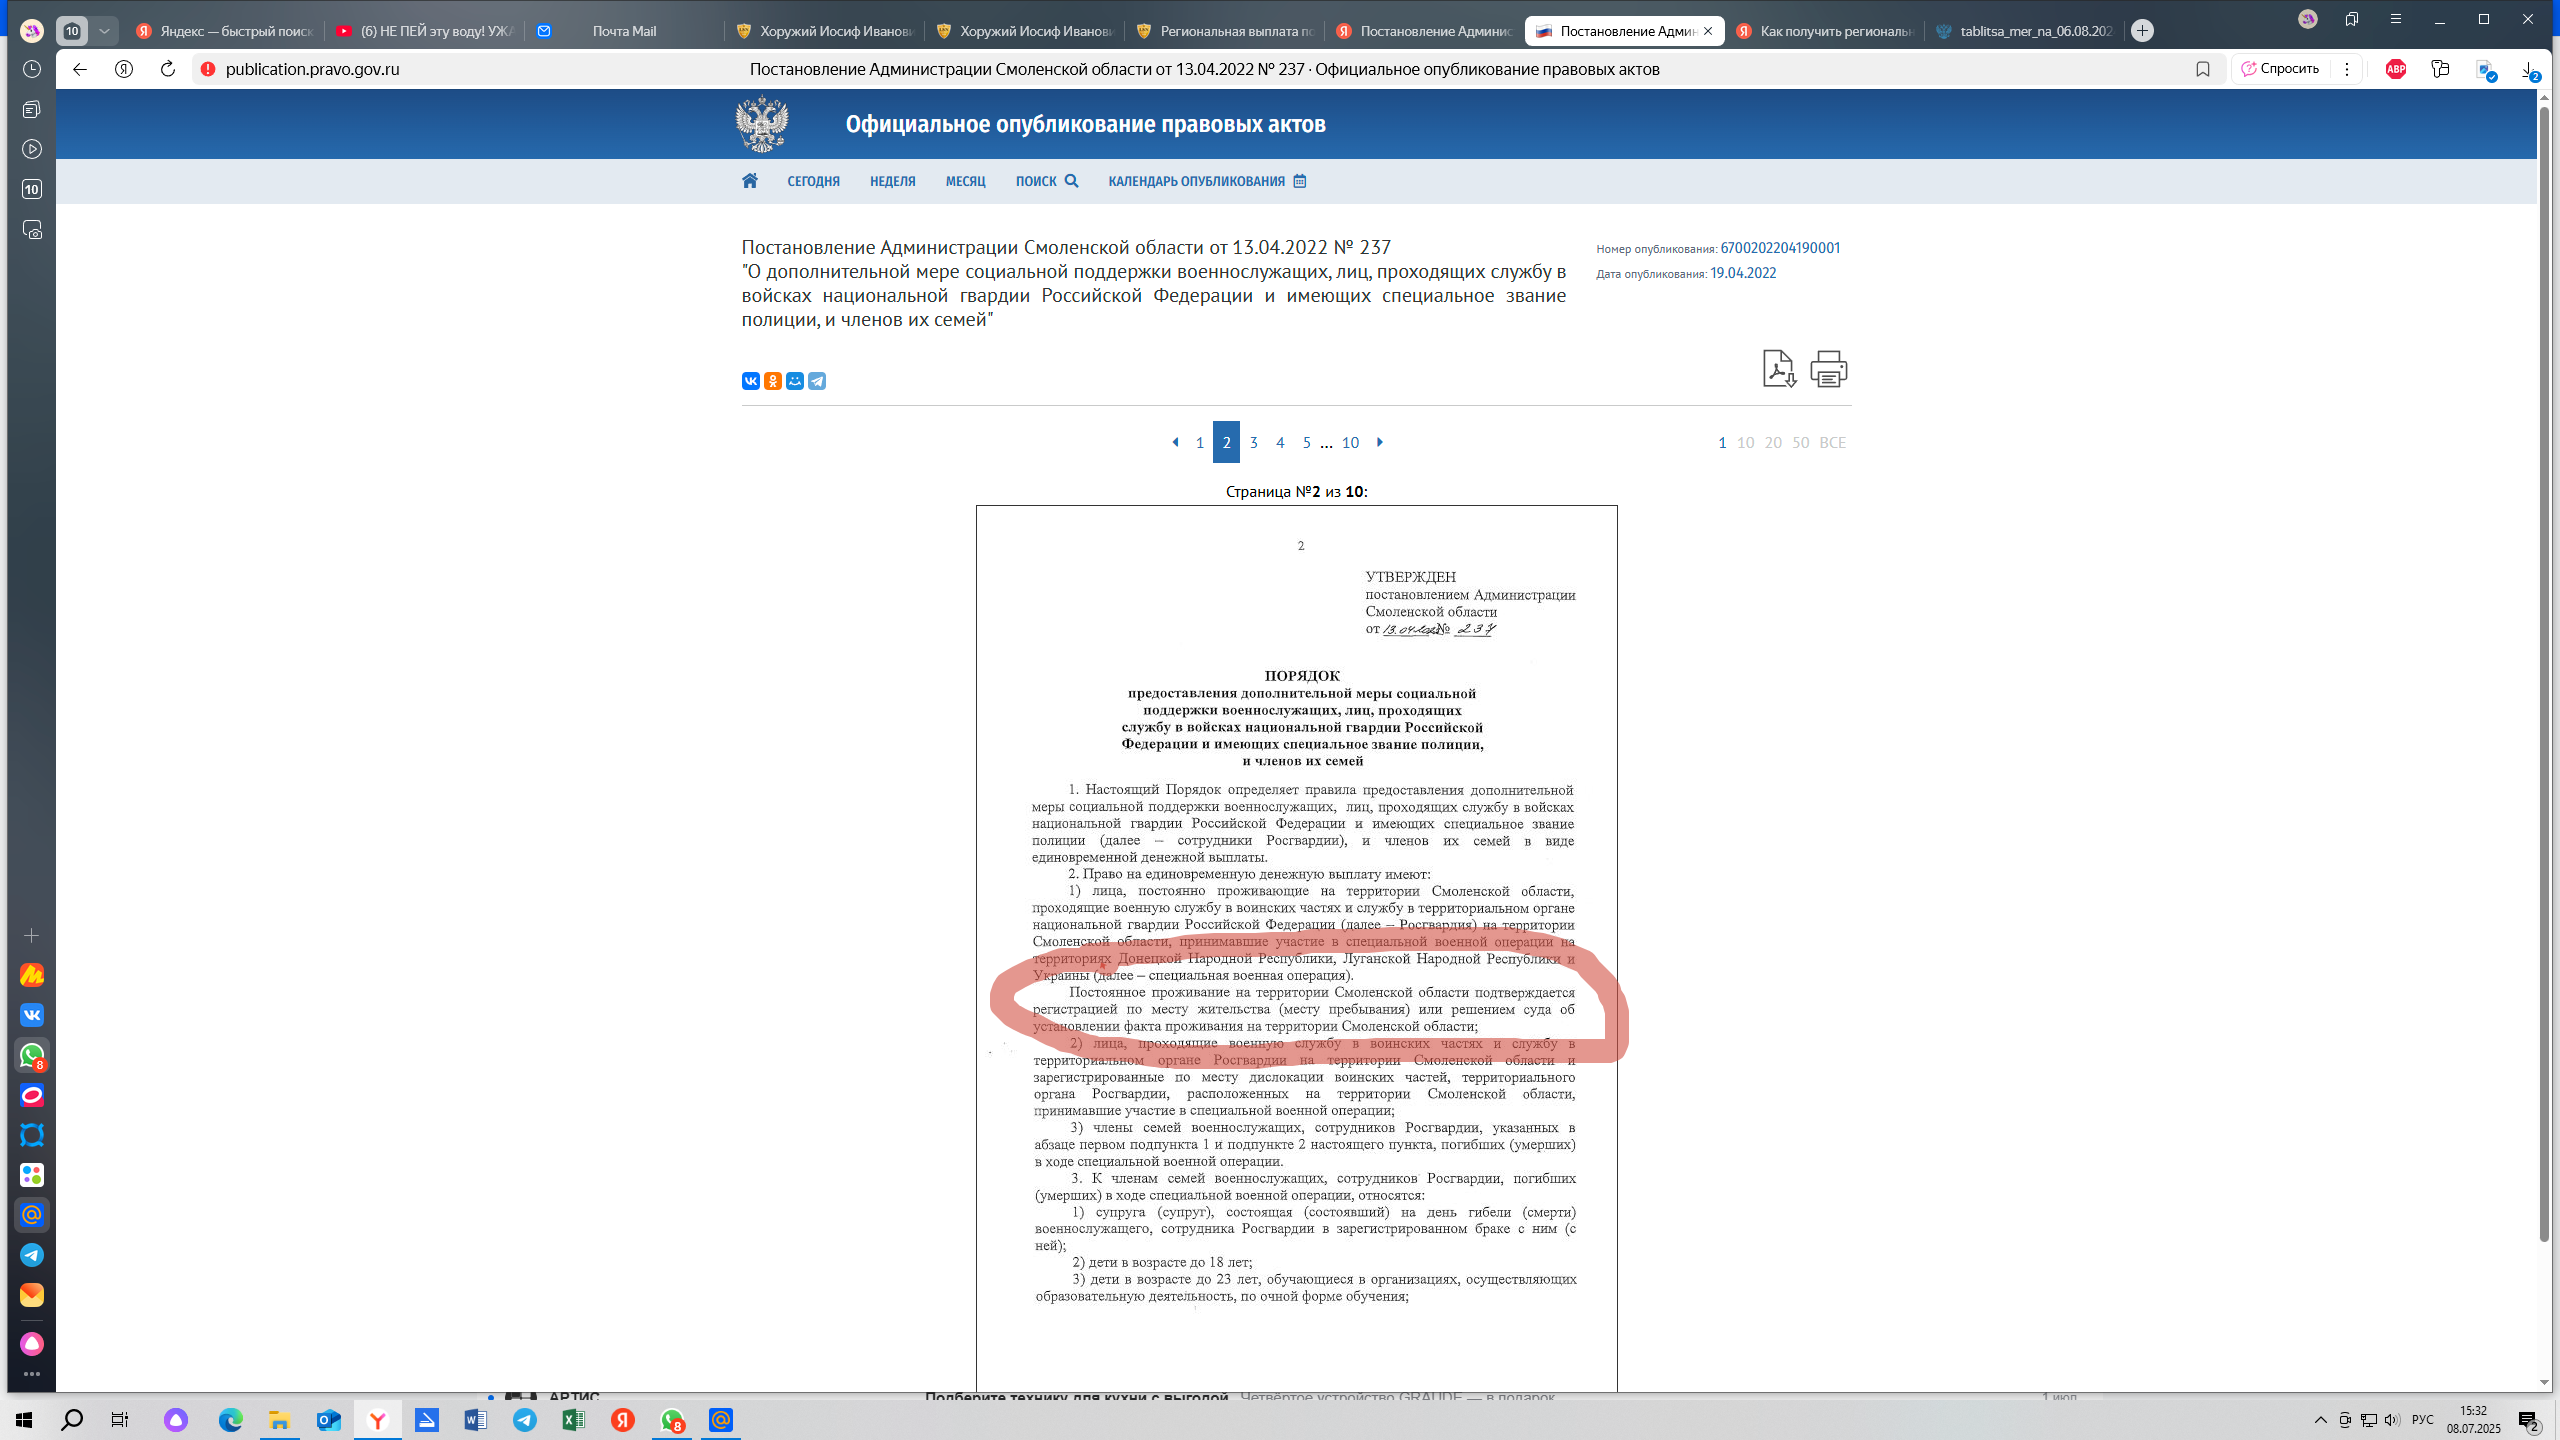Screen dimensions: 2560x1440
Task: Switch to the Почта Mail tab
Action: coord(624,31)
